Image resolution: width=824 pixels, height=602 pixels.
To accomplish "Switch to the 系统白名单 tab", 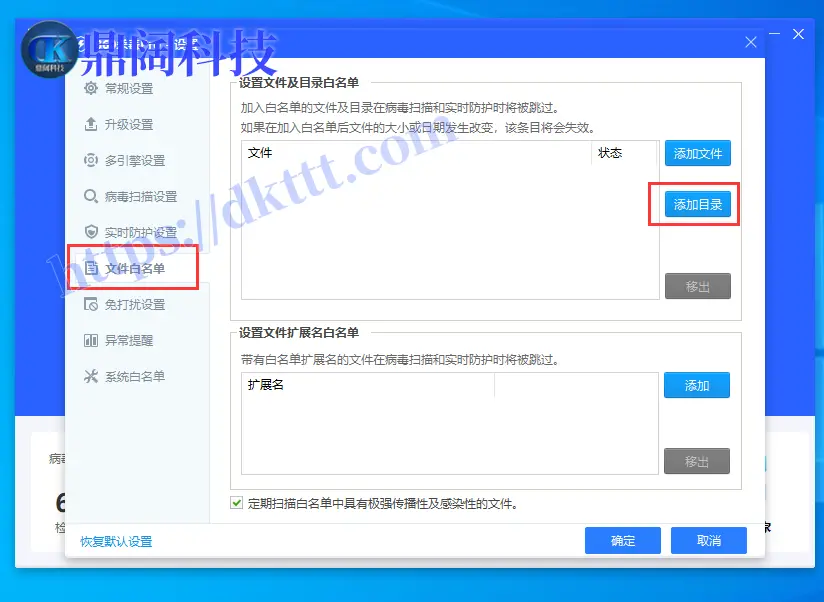I will pos(135,376).
